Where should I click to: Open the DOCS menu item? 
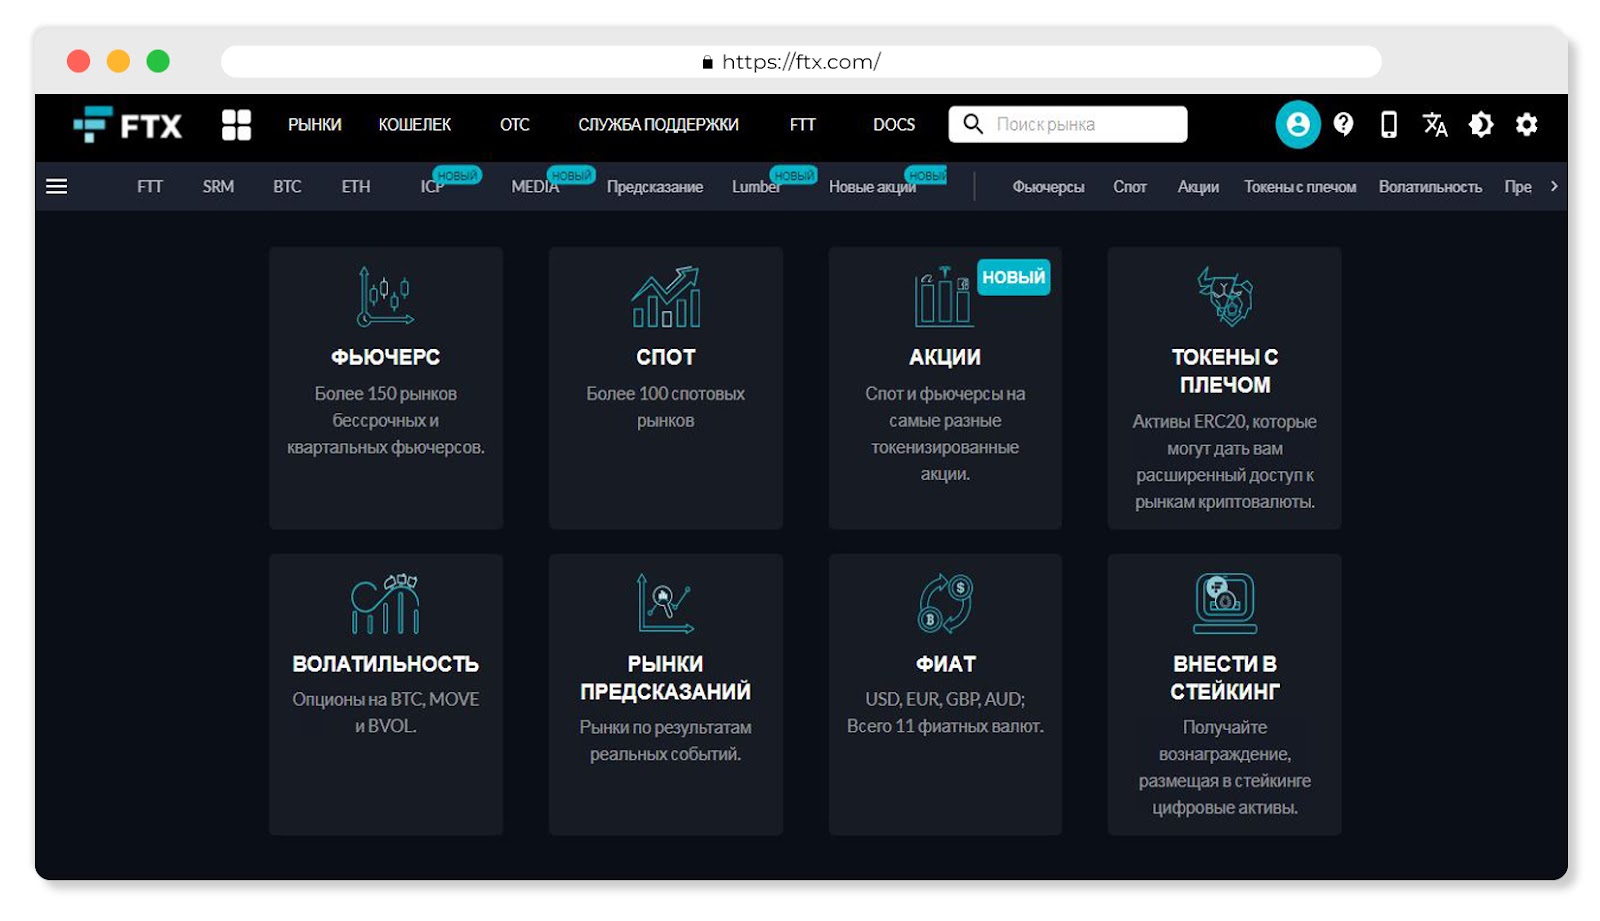click(x=894, y=125)
